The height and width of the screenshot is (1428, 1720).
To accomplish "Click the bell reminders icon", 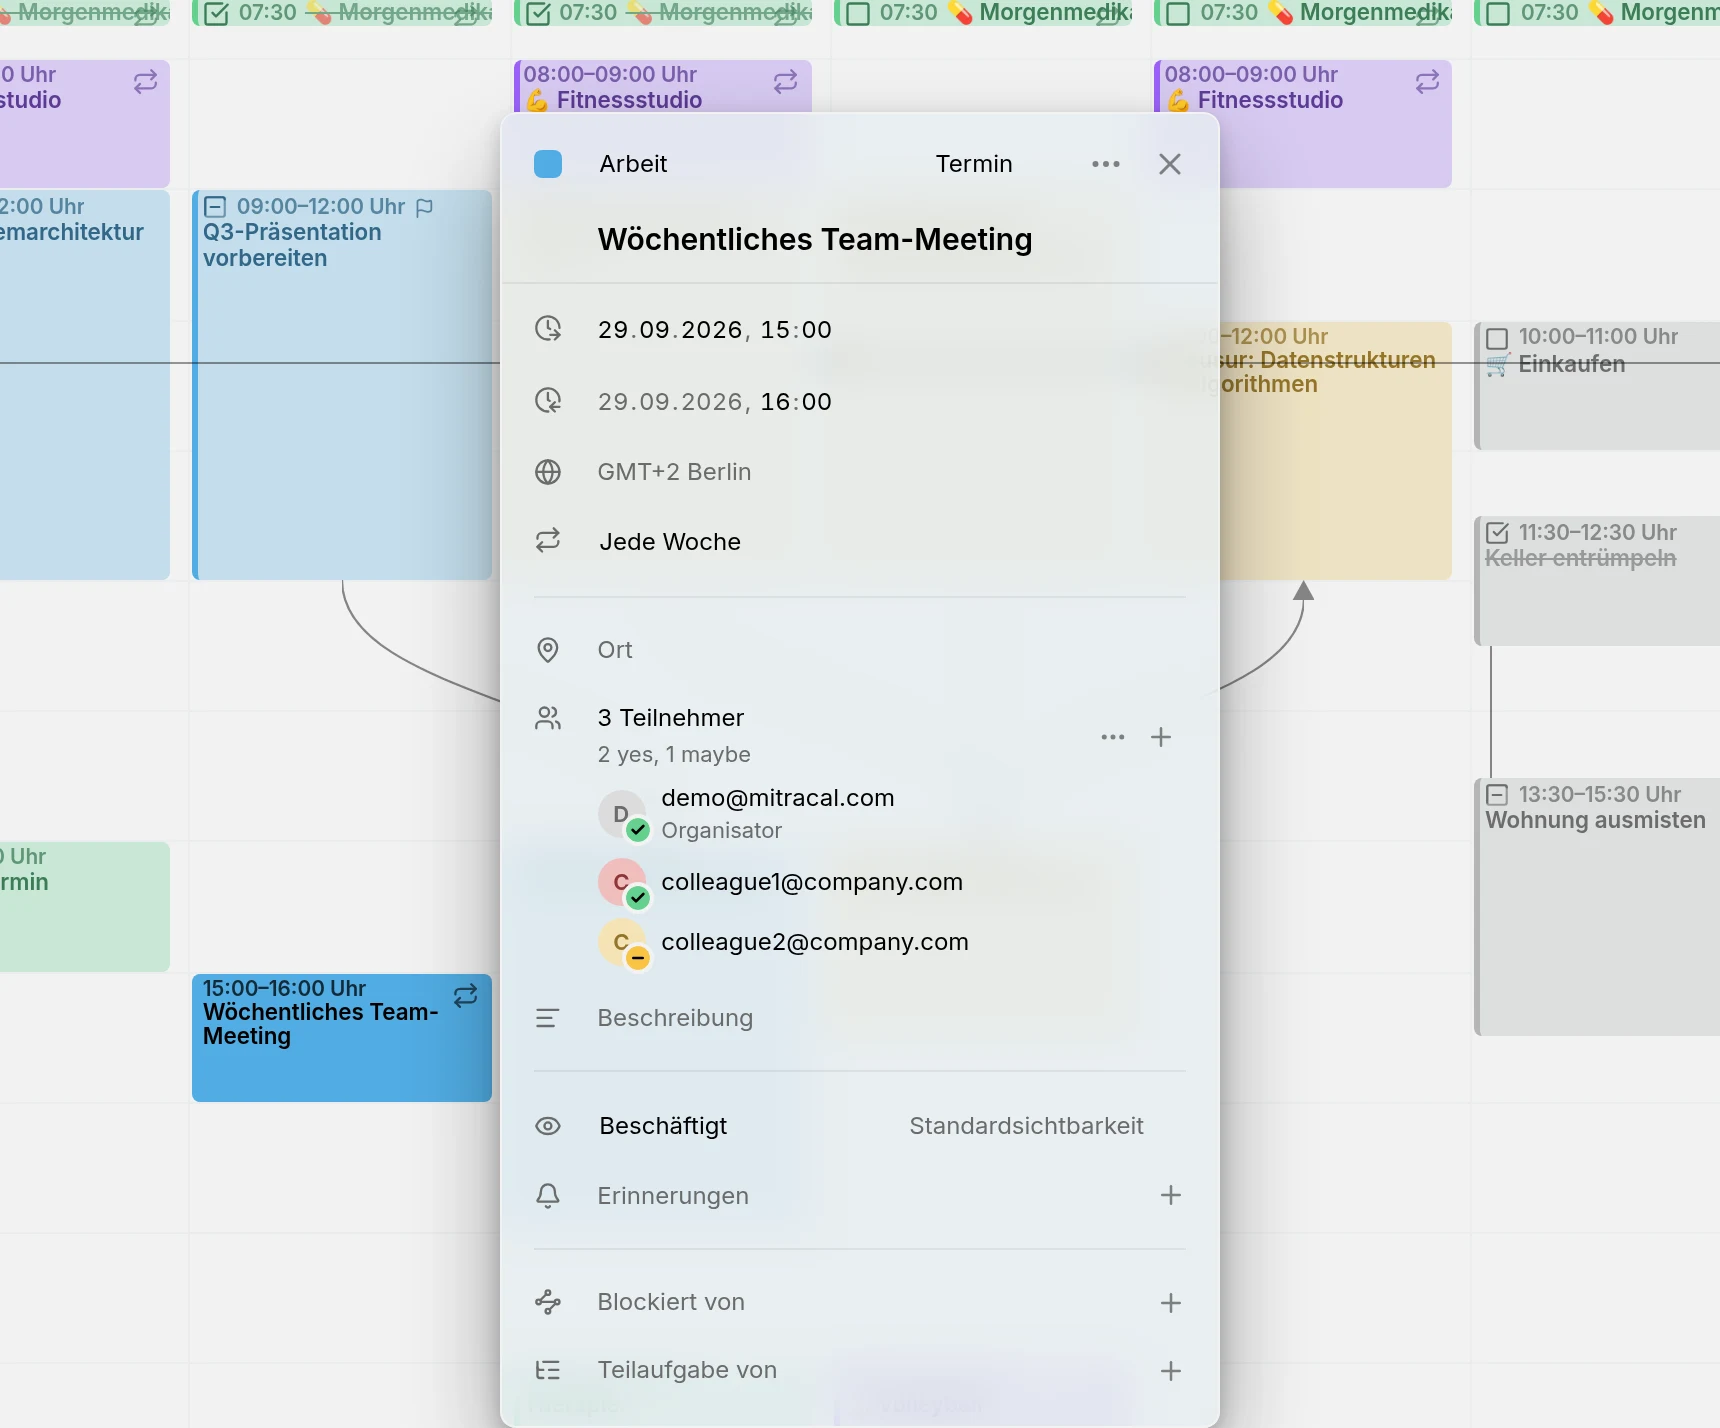I will [548, 1196].
